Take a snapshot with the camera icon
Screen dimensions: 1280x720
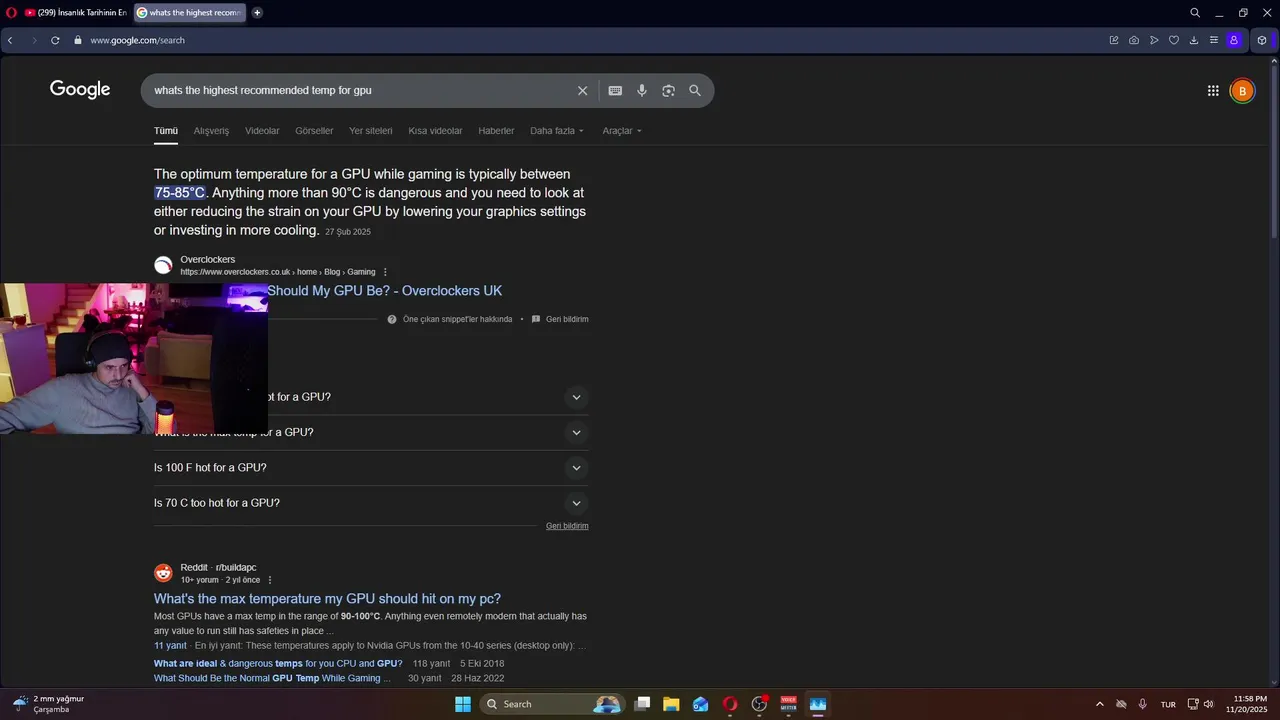pos(1134,40)
